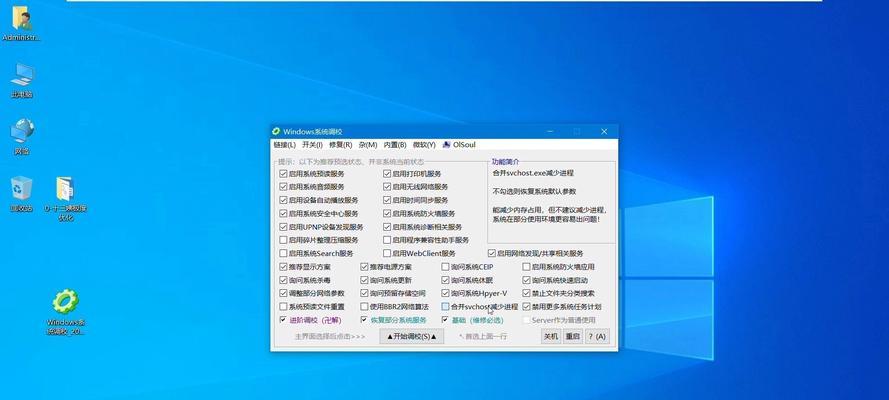Uncheck 询问系统杀毒 checkbox
The image size is (889, 400).
(x=283, y=280)
